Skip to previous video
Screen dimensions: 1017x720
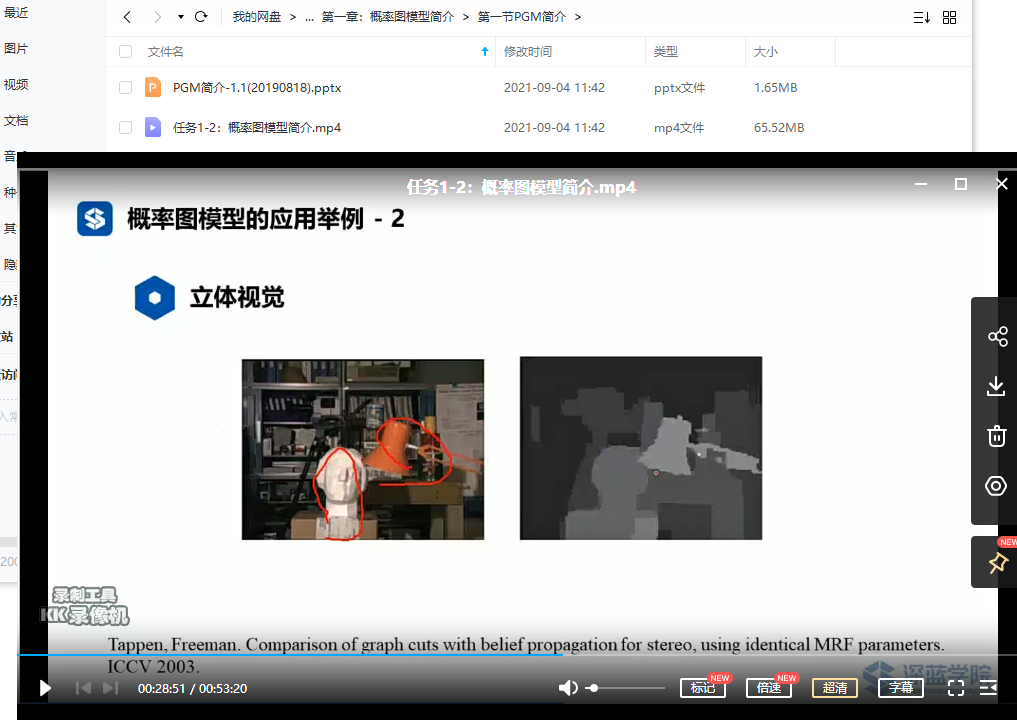click(x=83, y=688)
